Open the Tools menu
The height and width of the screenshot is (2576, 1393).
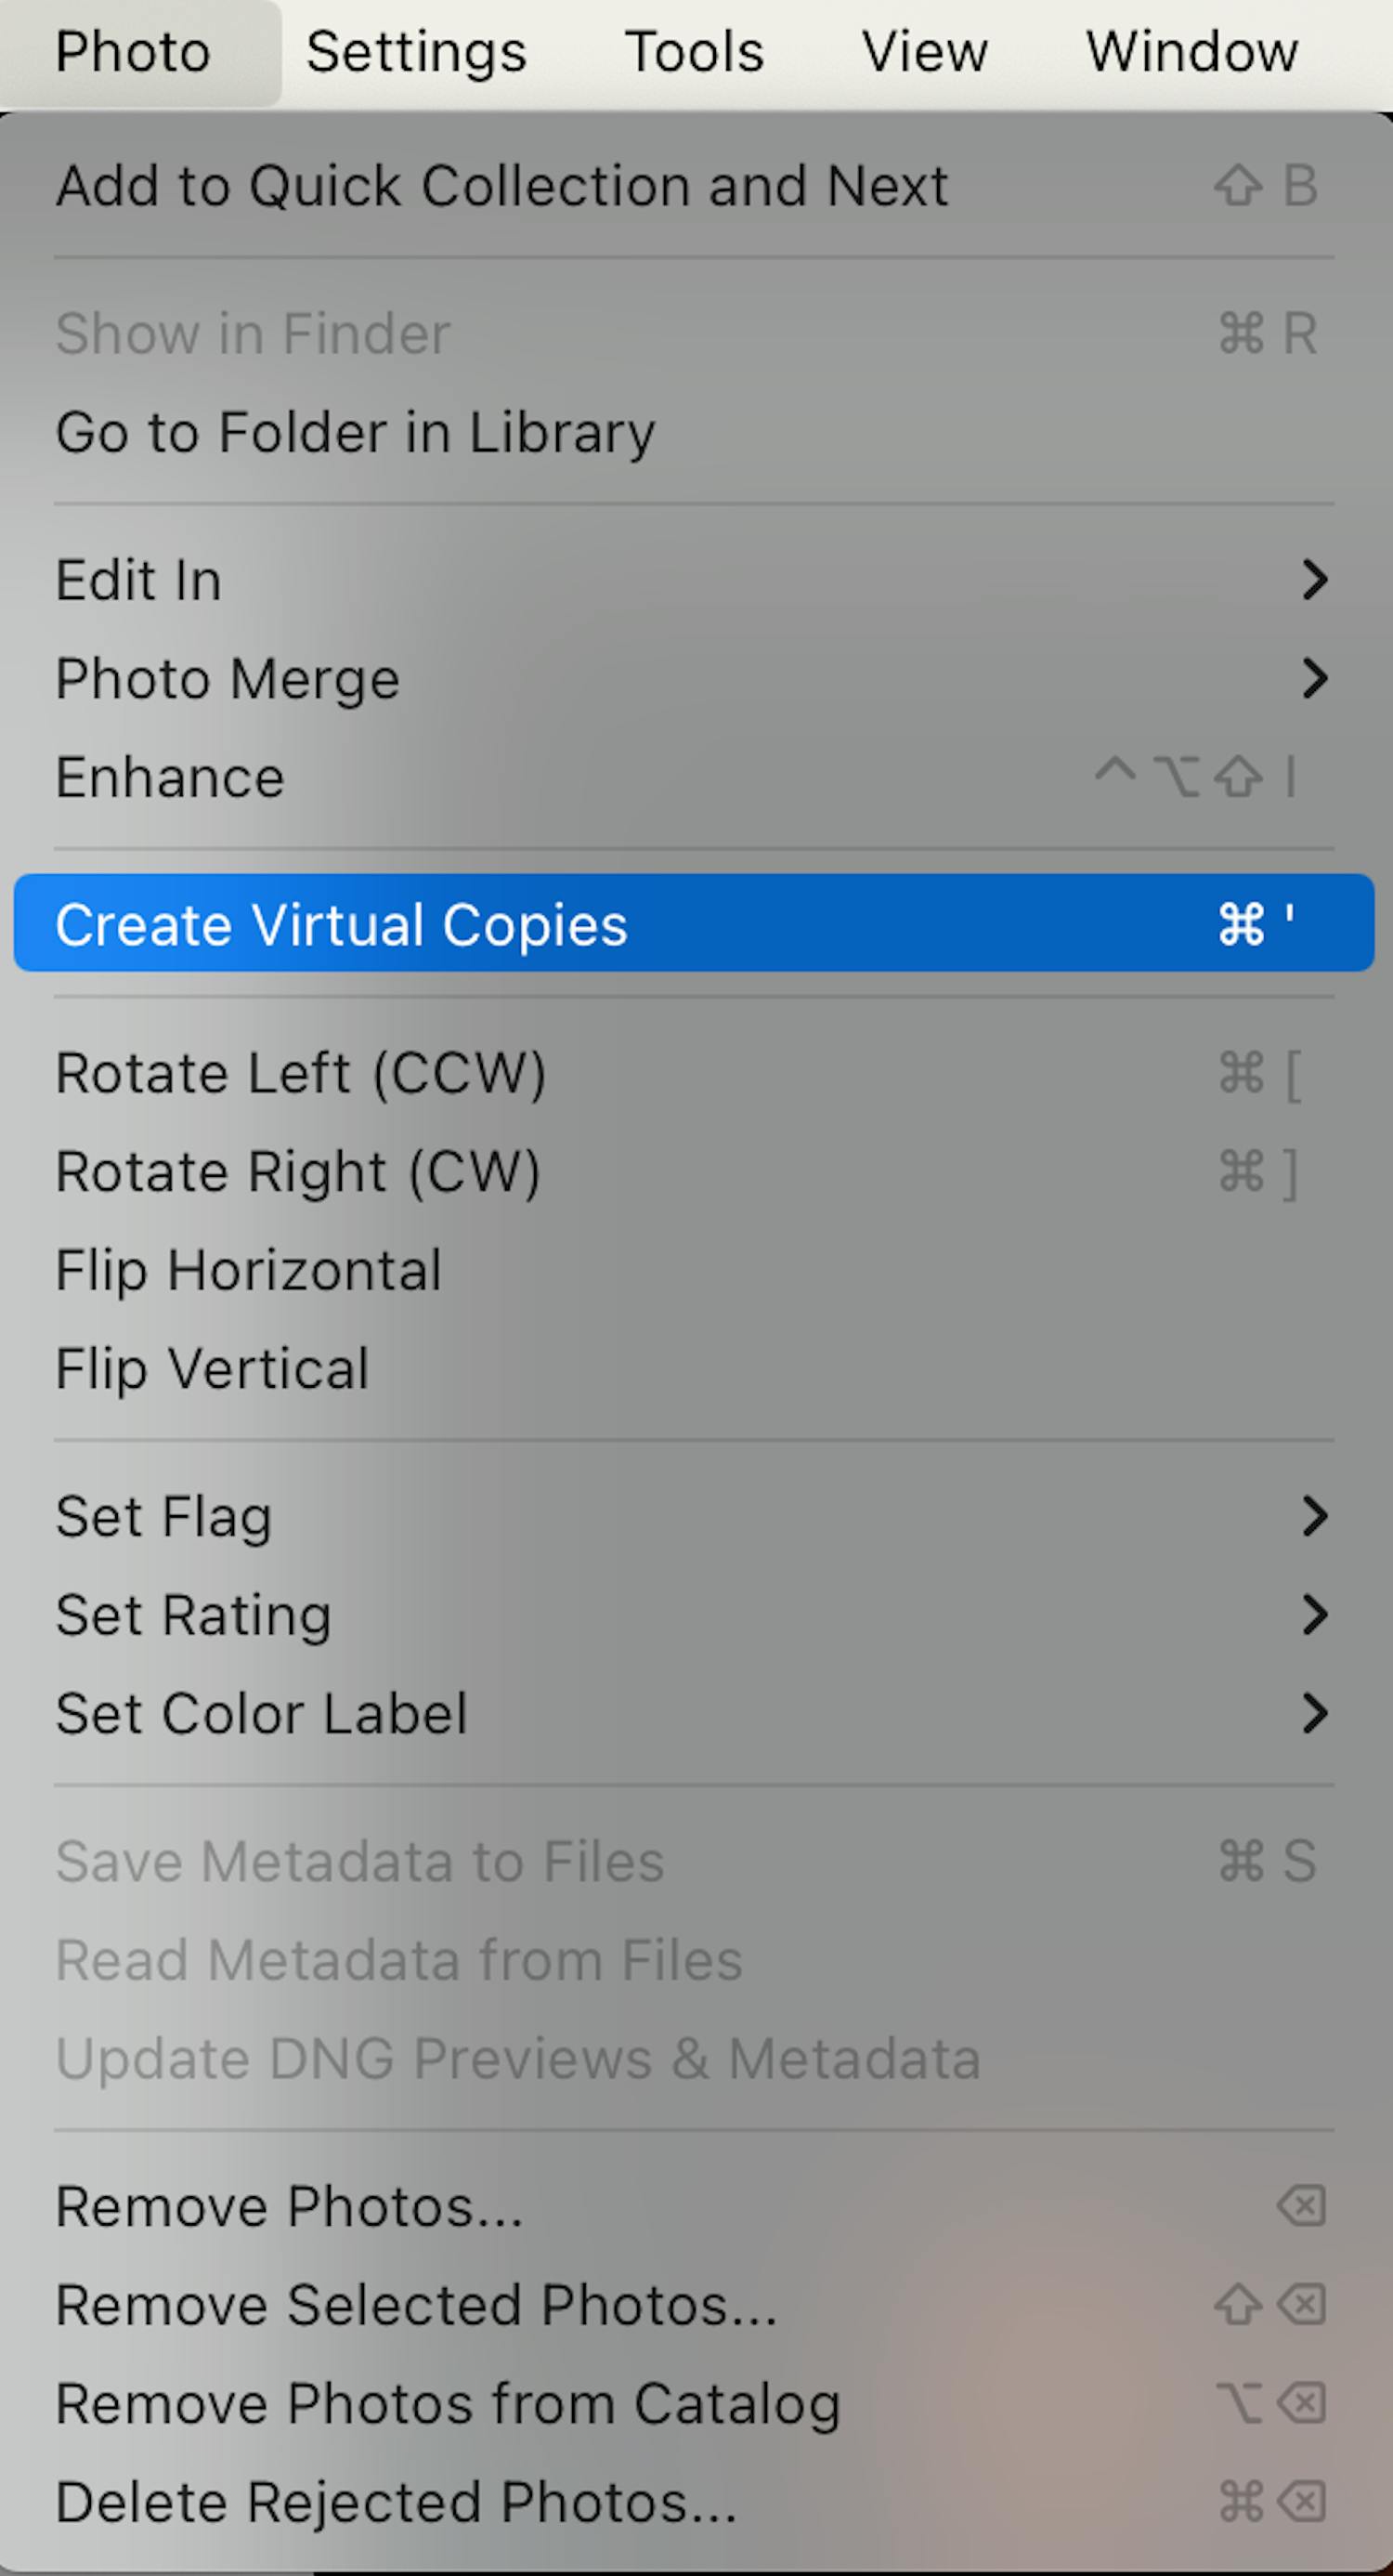coord(694,52)
